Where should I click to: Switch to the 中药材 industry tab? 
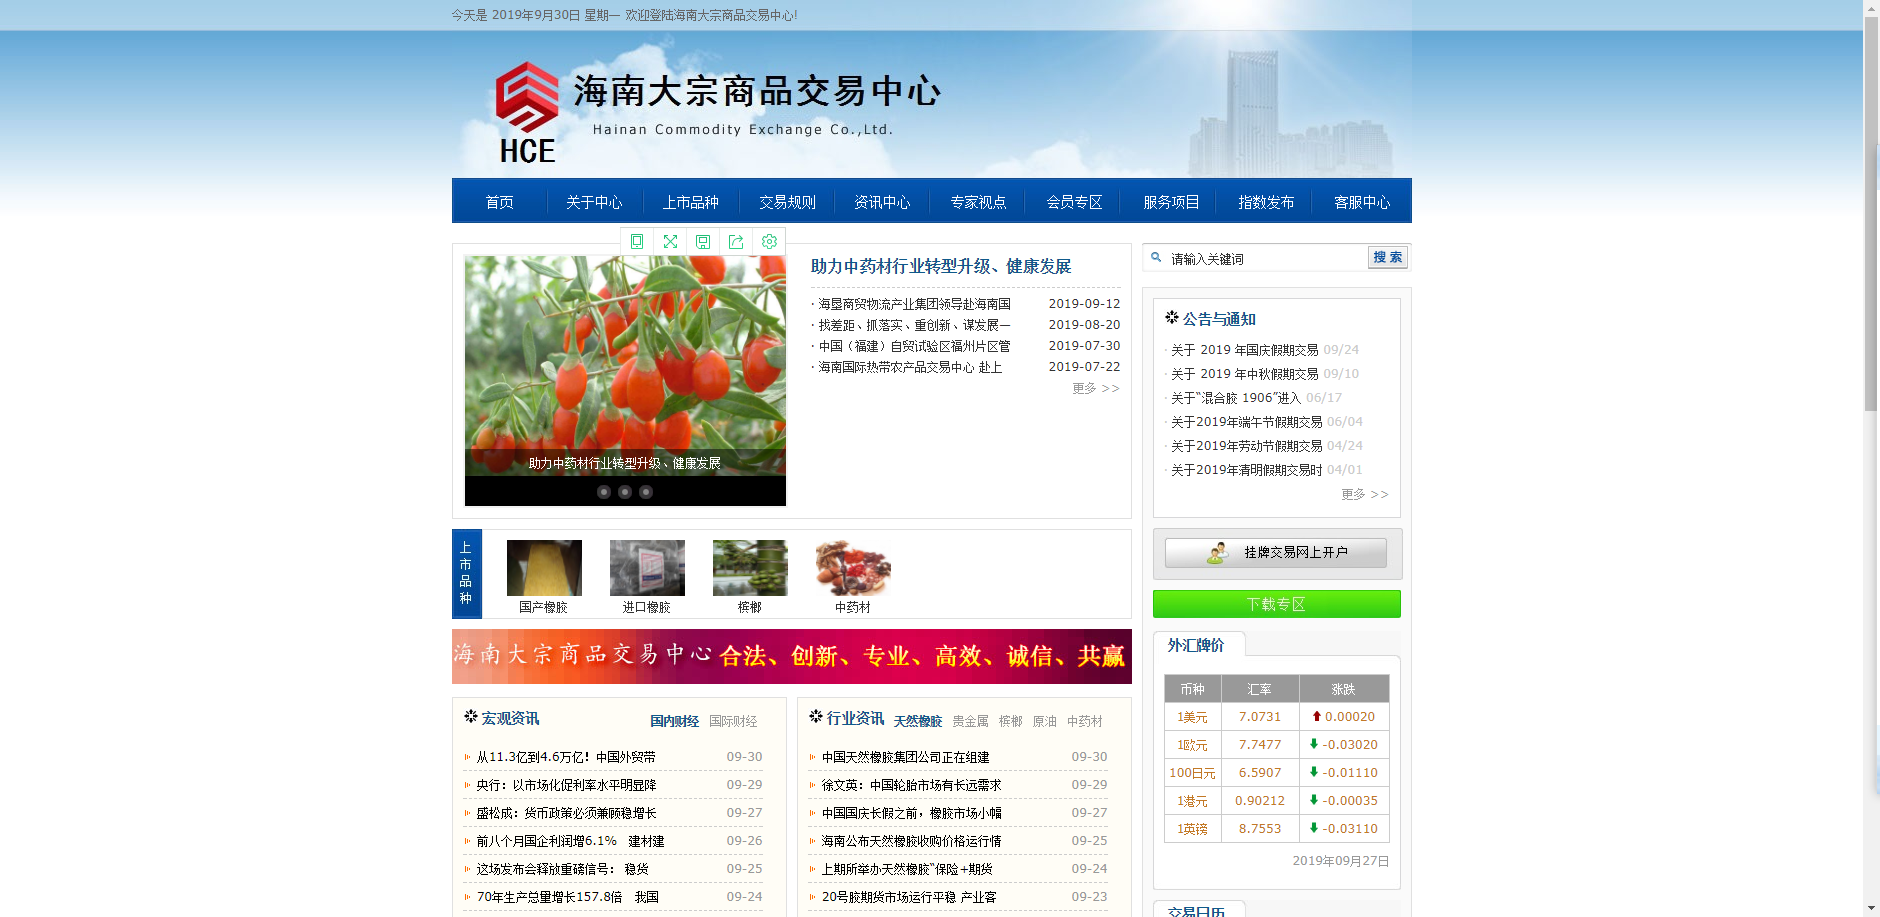tap(1084, 721)
